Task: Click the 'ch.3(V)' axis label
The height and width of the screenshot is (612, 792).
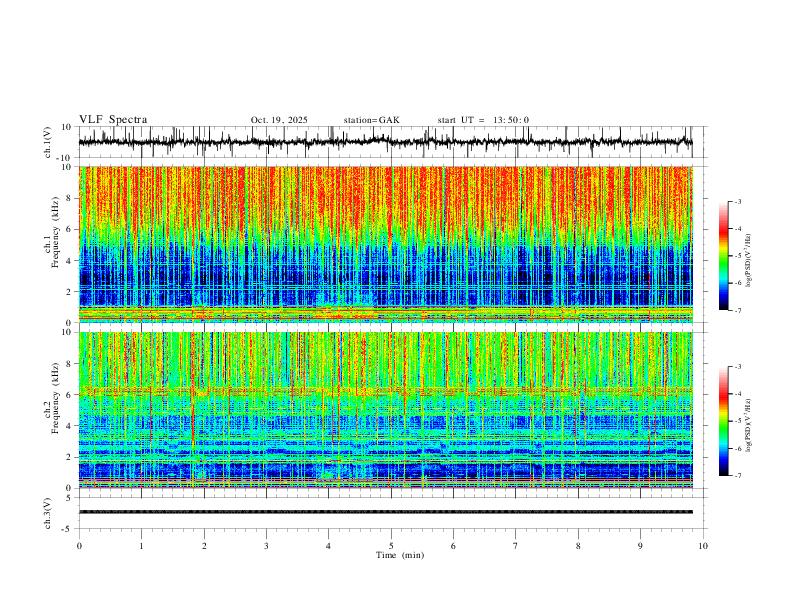Action: [x=48, y=514]
